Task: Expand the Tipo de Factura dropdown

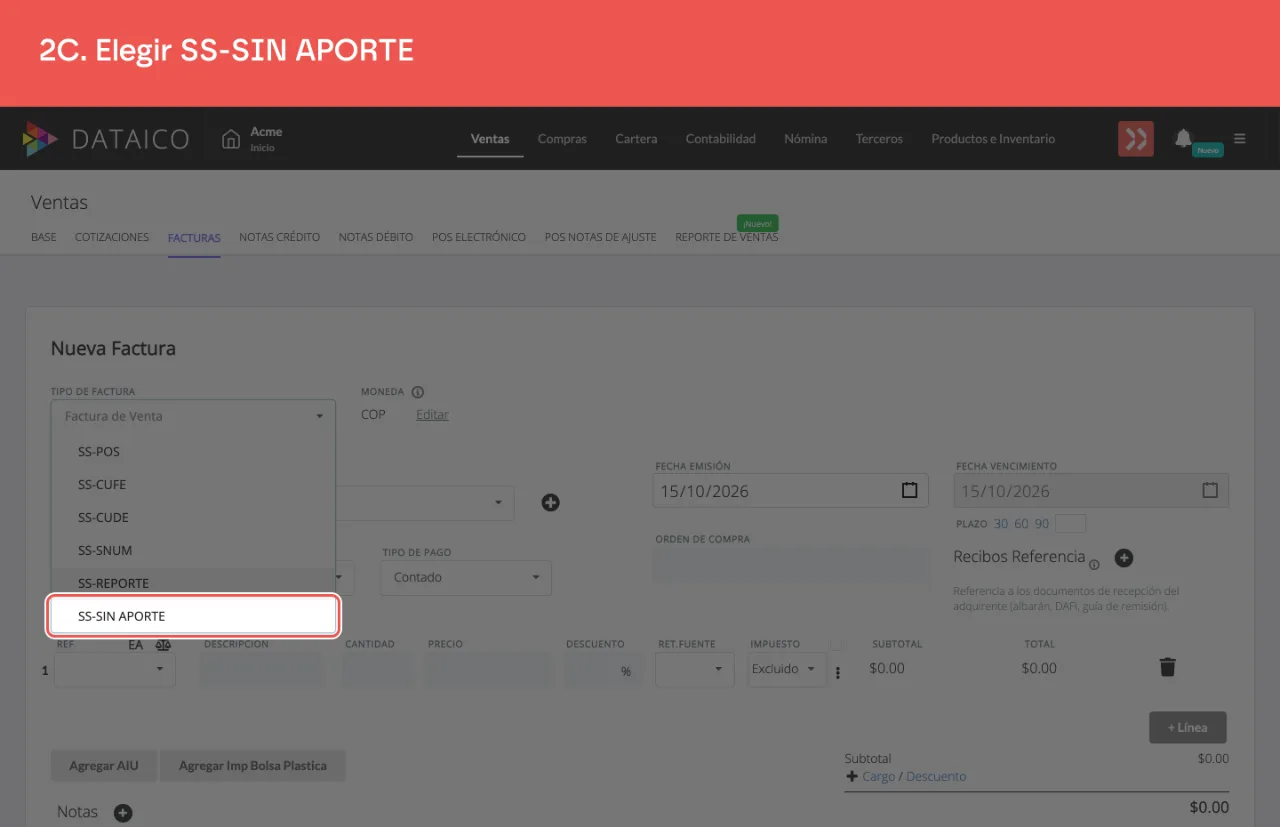Action: point(193,416)
